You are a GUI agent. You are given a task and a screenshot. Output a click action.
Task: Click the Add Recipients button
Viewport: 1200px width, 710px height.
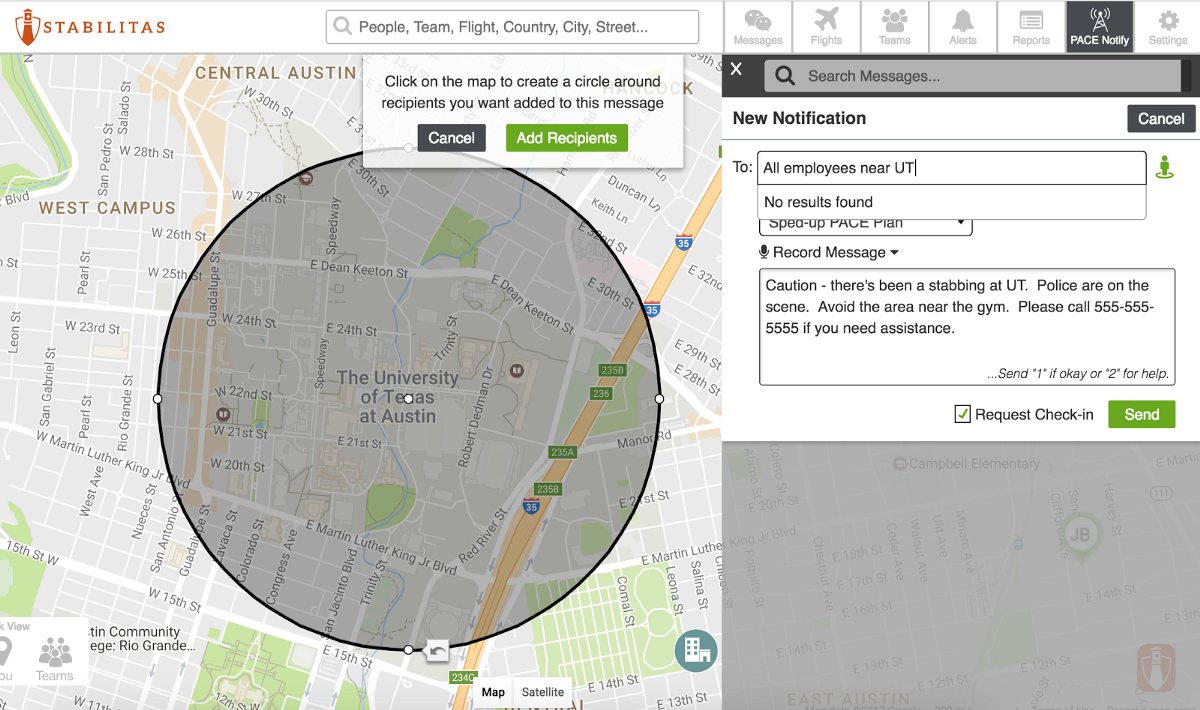coord(566,138)
